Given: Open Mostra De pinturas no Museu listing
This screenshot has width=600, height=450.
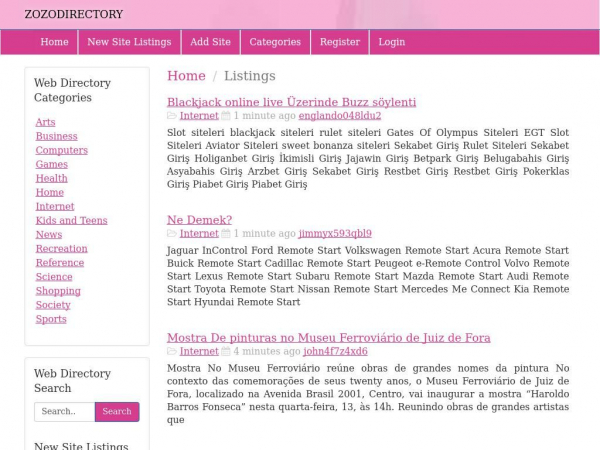Looking at the screenshot, I should tap(329, 338).
